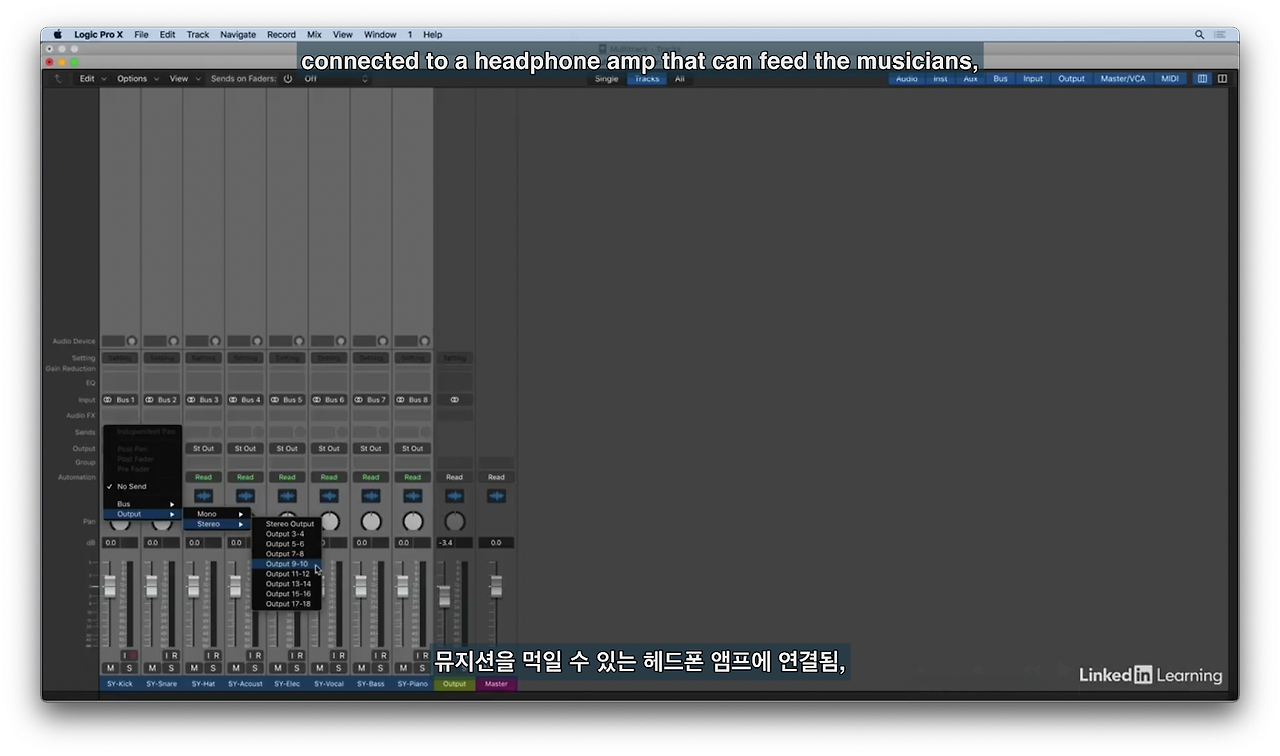Toggle Master/VCA channel strip filter
Image resolution: width=1280 pixels, height=756 pixels.
pos(1123,78)
